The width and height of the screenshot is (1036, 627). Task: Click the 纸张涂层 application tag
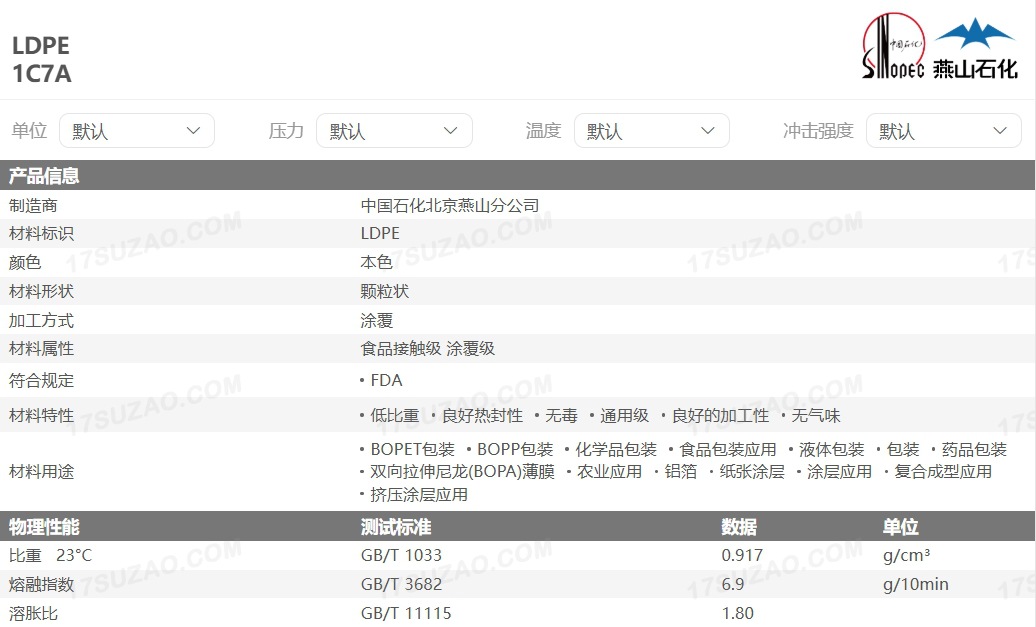tap(752, 472)
